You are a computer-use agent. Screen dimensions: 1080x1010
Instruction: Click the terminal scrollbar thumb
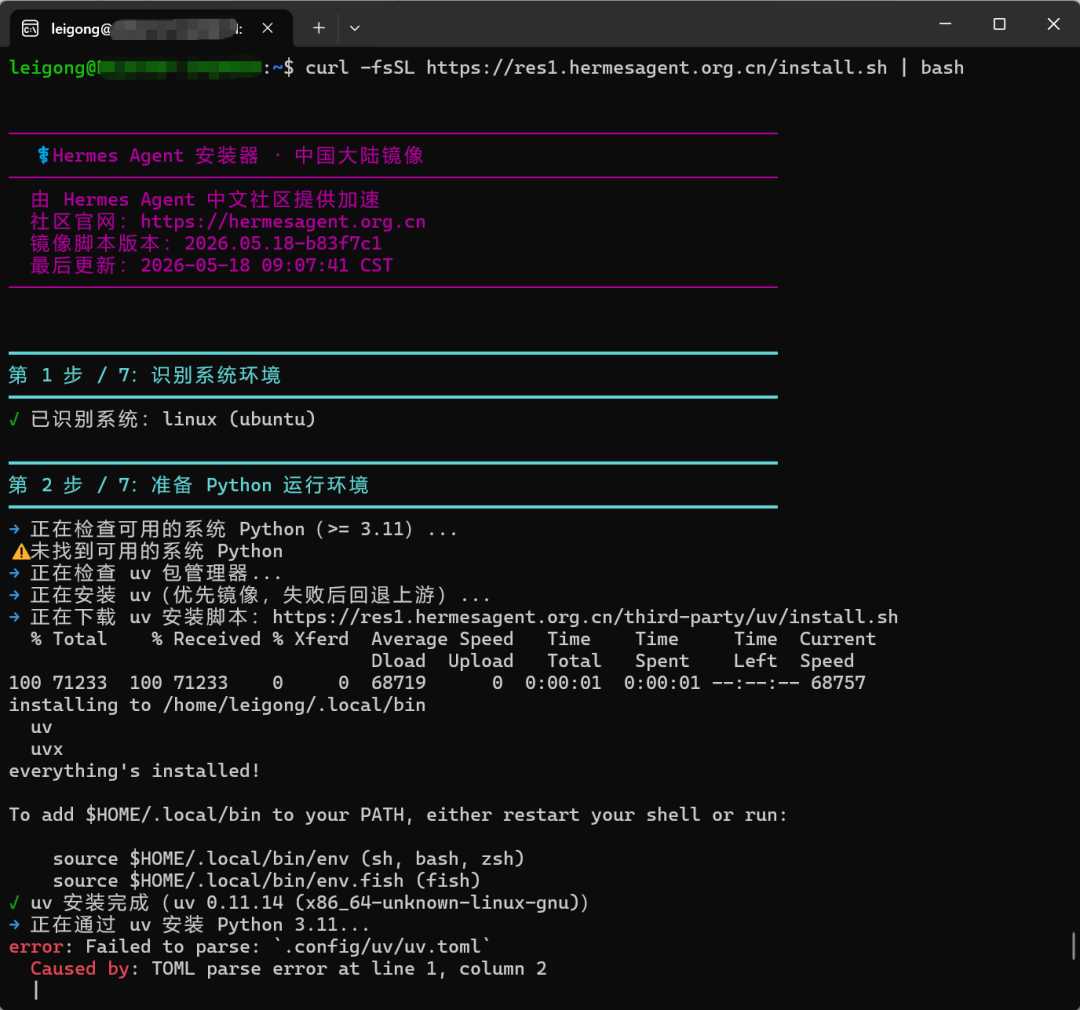pos(1074,945)
